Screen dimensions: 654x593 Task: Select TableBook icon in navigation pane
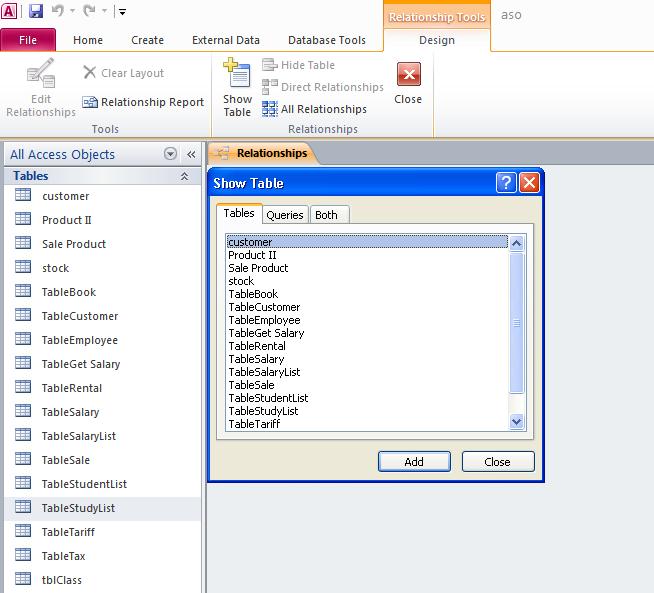pos(23,291)
